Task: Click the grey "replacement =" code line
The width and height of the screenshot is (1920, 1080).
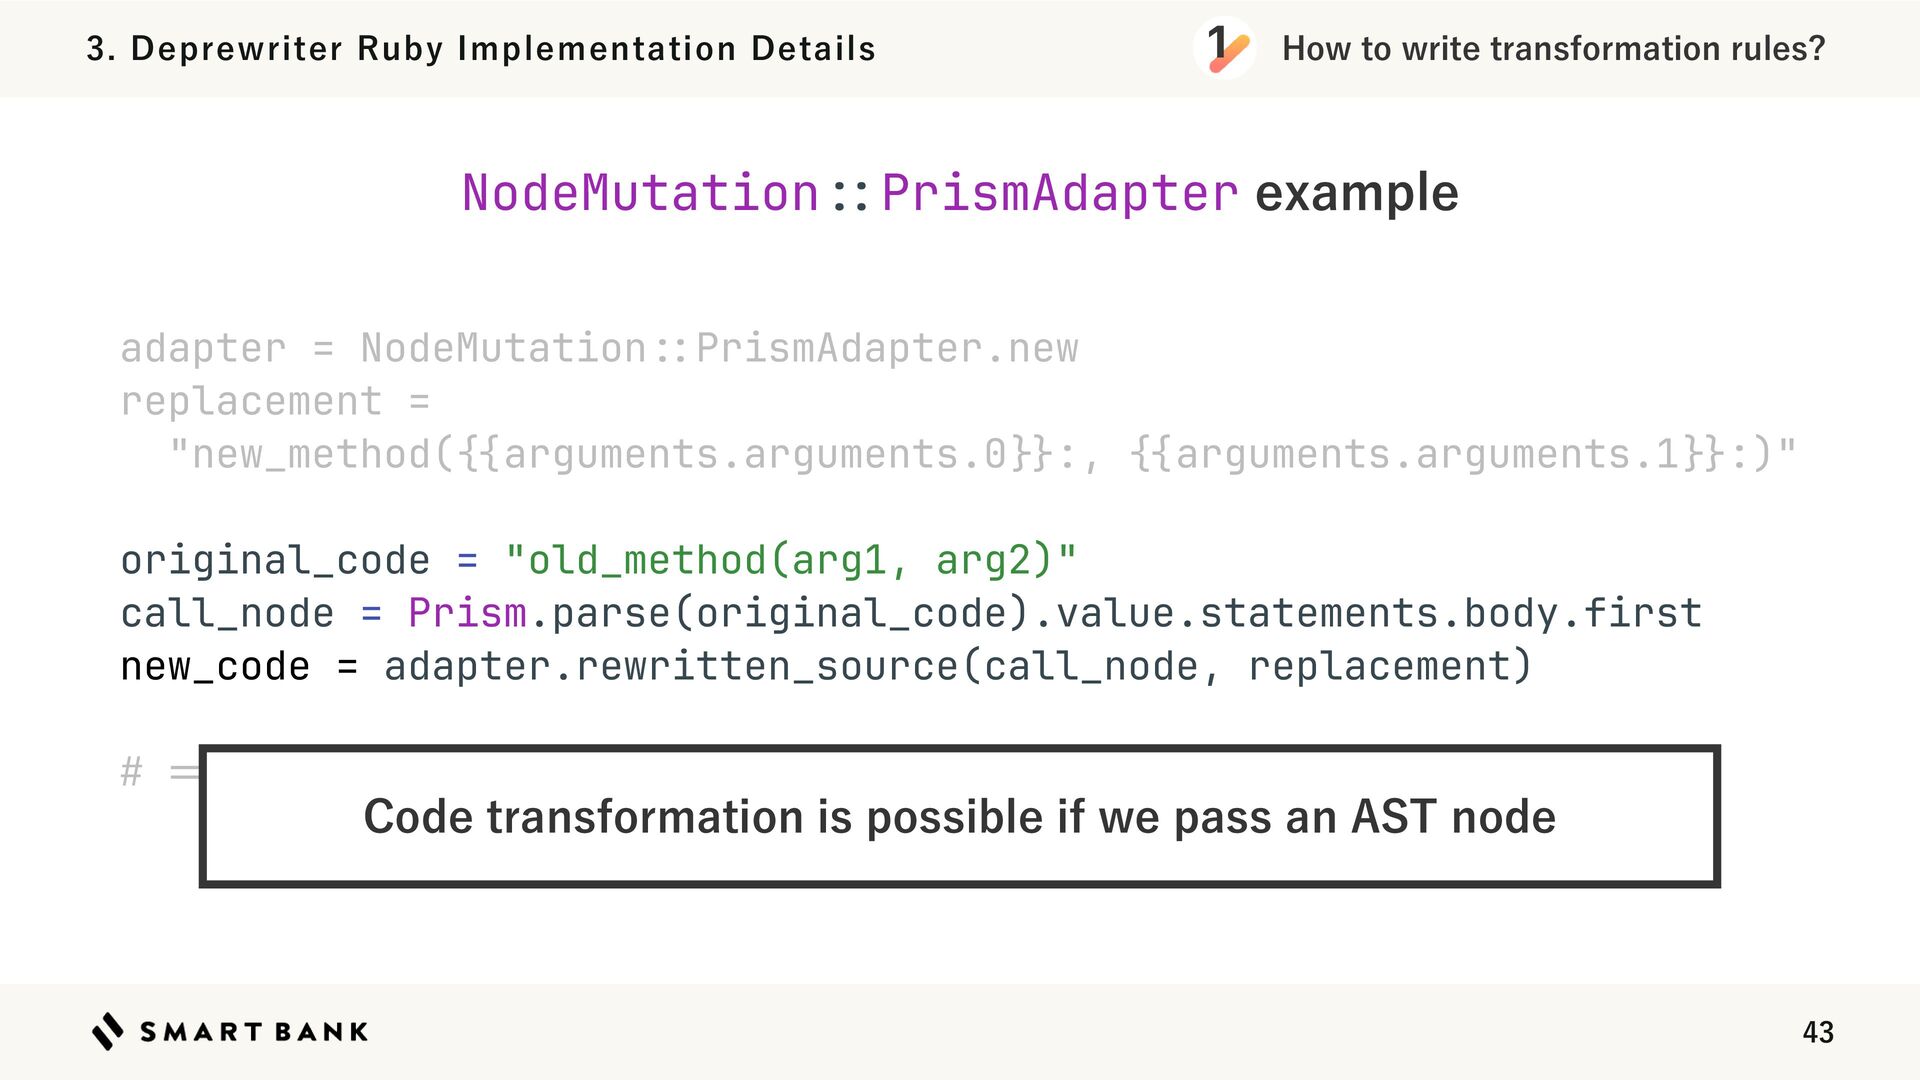Action: point(275,401)
